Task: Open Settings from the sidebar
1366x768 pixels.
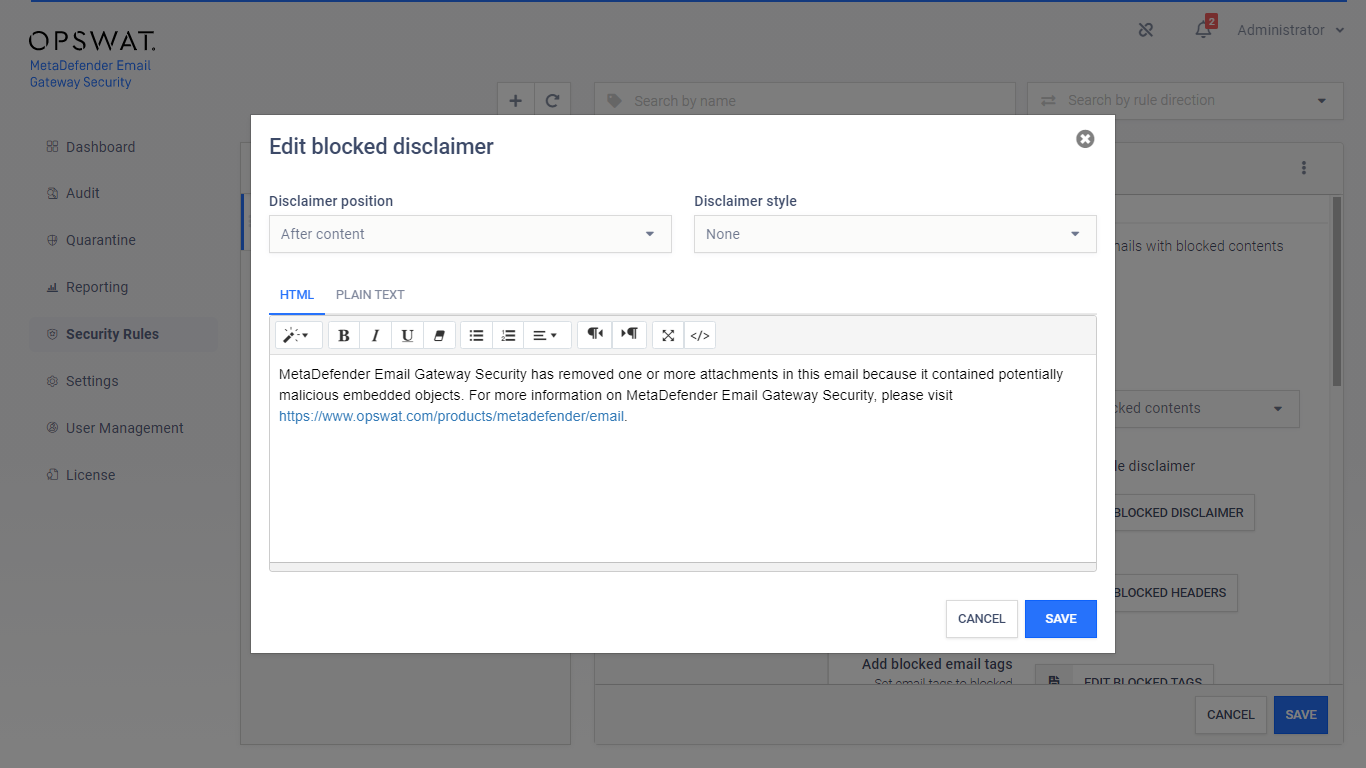Action: pos(92,381)
